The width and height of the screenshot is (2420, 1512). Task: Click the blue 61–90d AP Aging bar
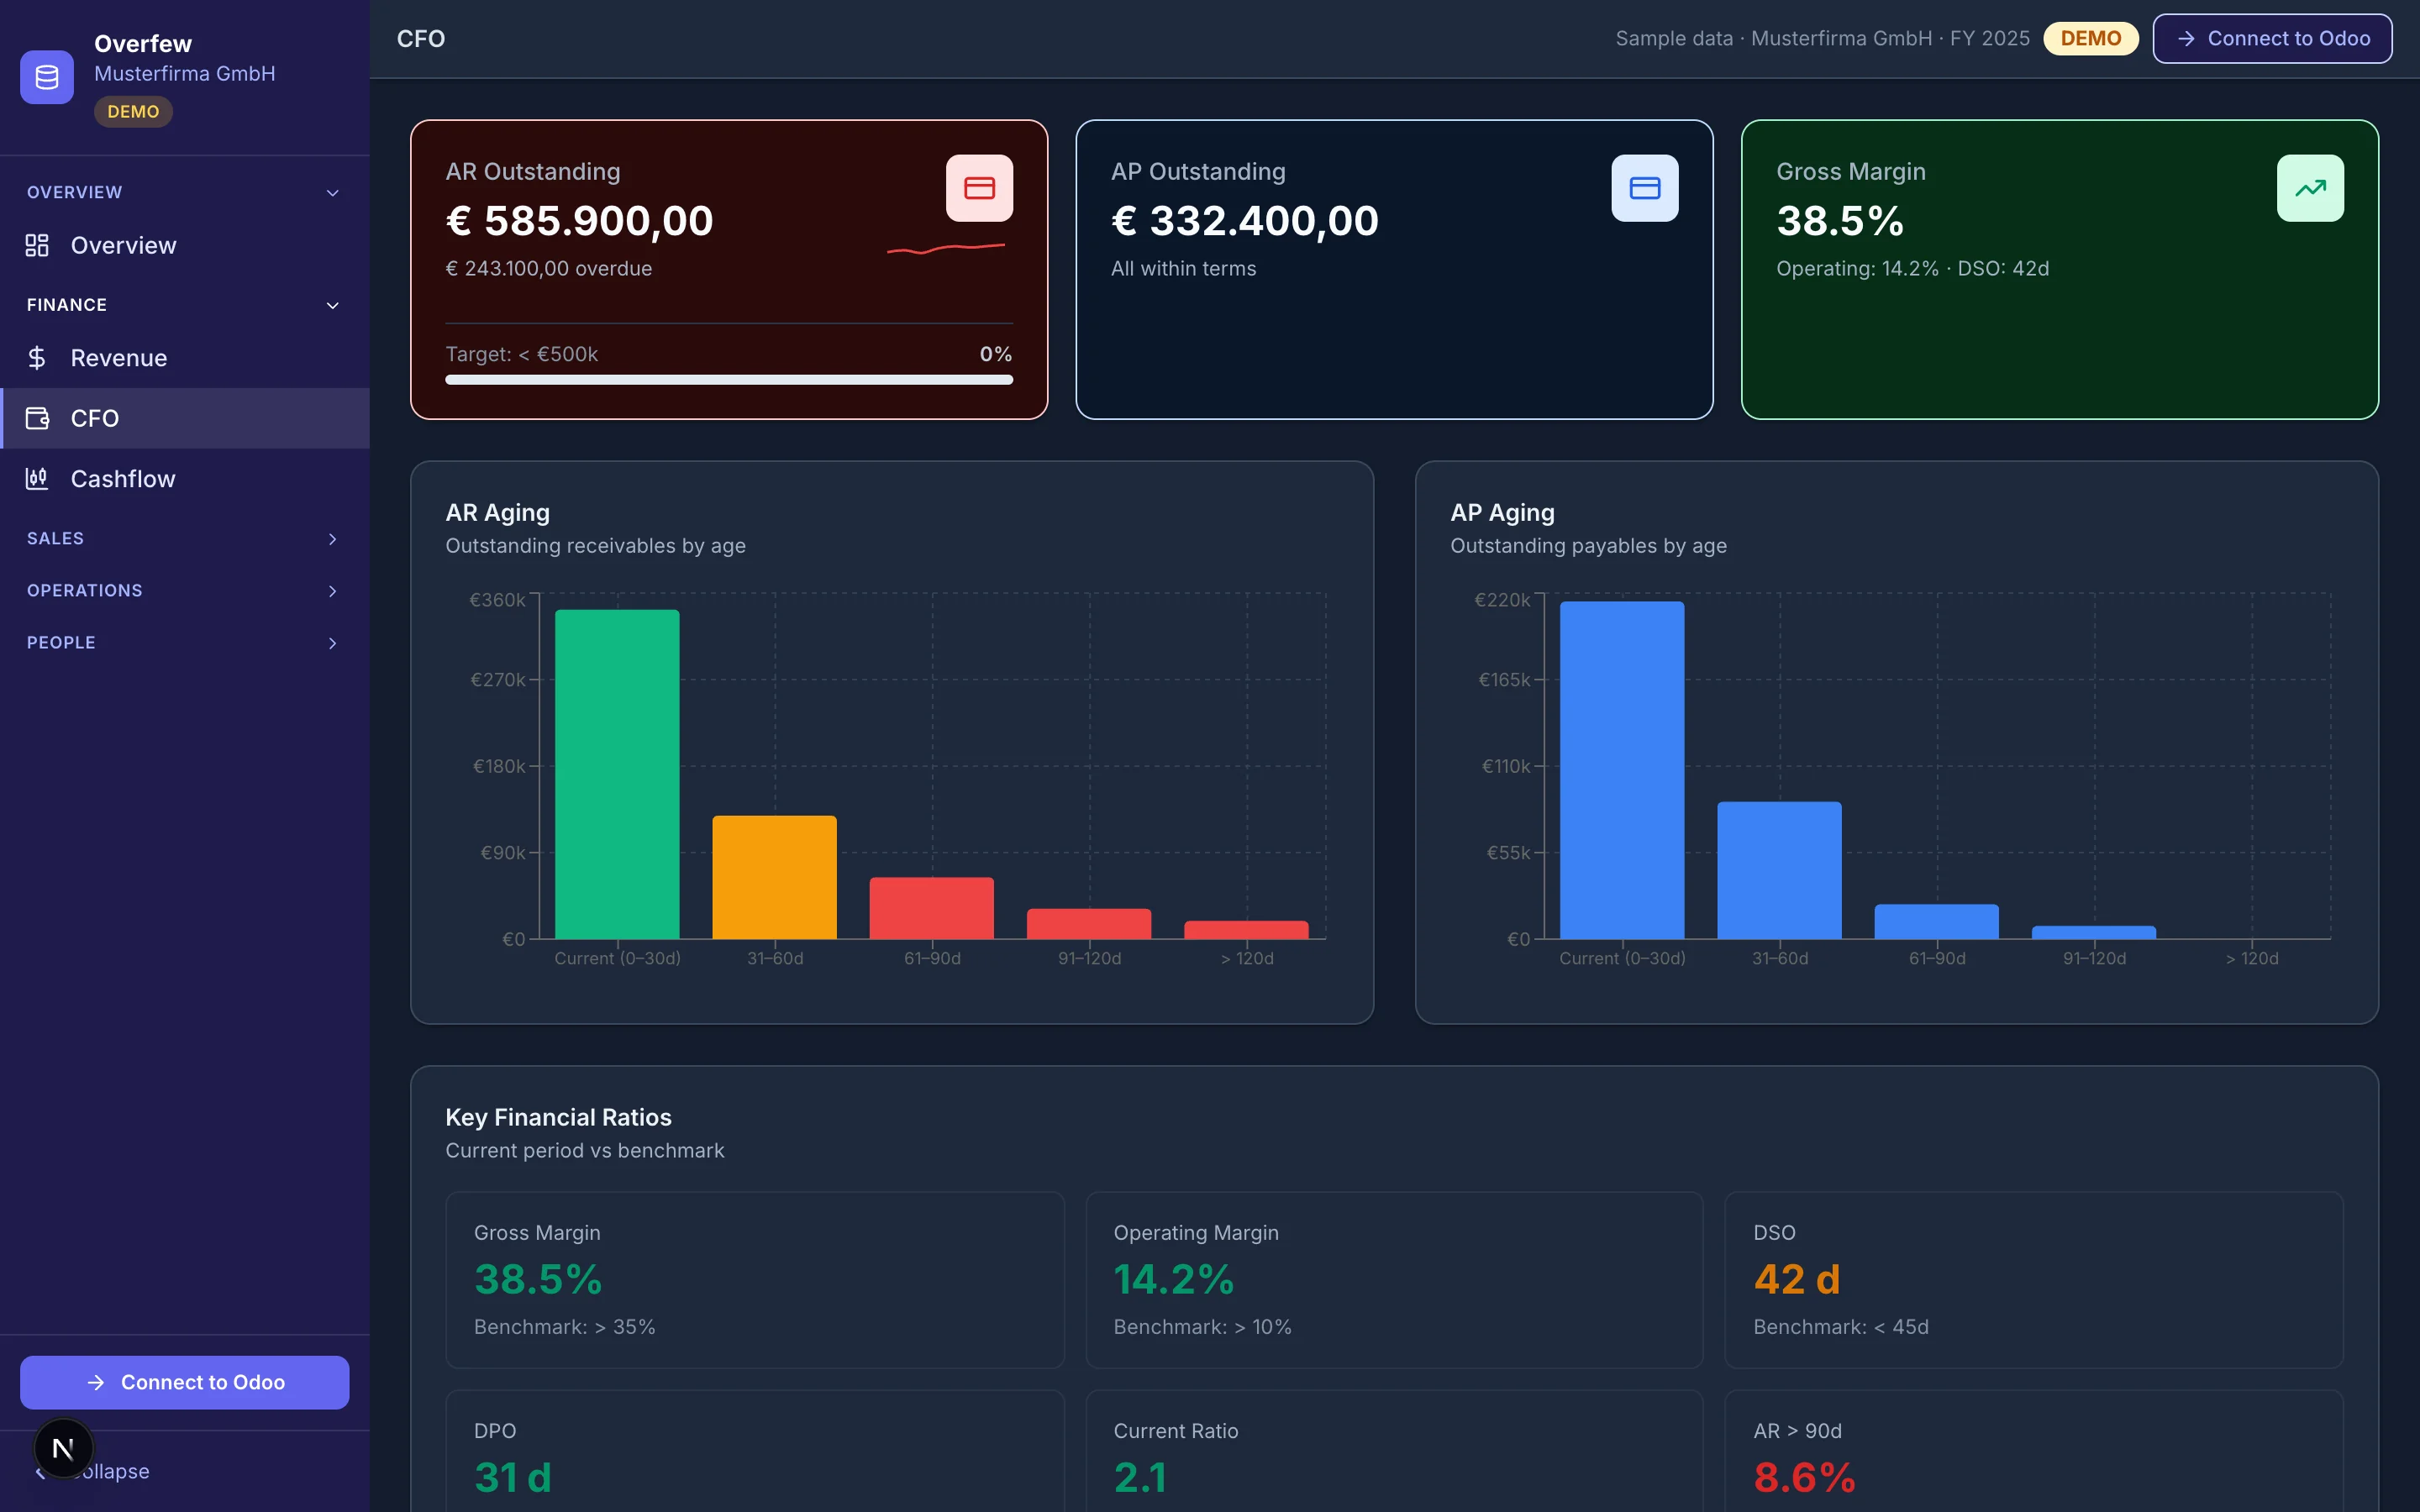click(x=1937, y=922)
